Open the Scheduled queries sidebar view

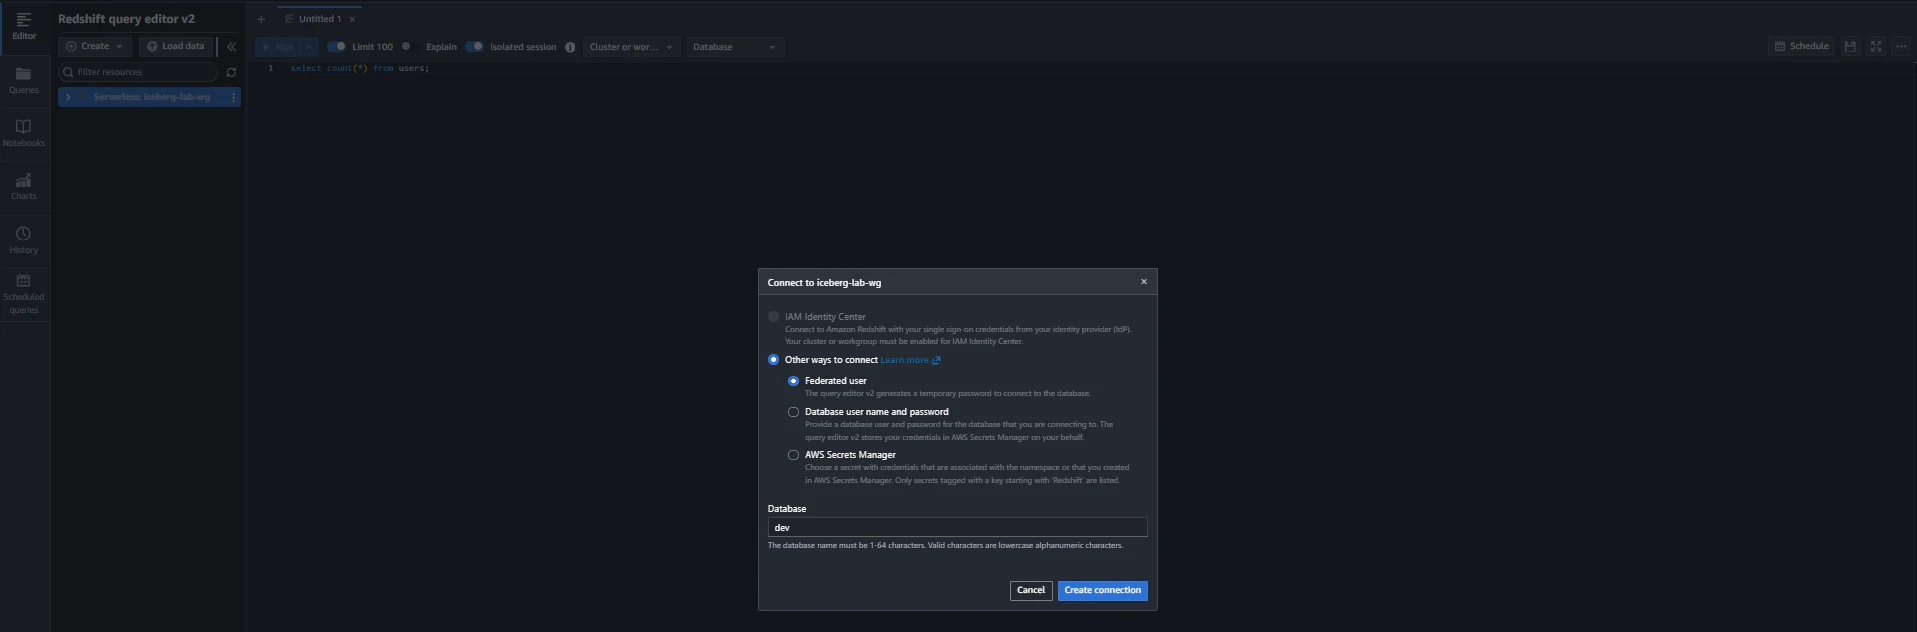24,295
